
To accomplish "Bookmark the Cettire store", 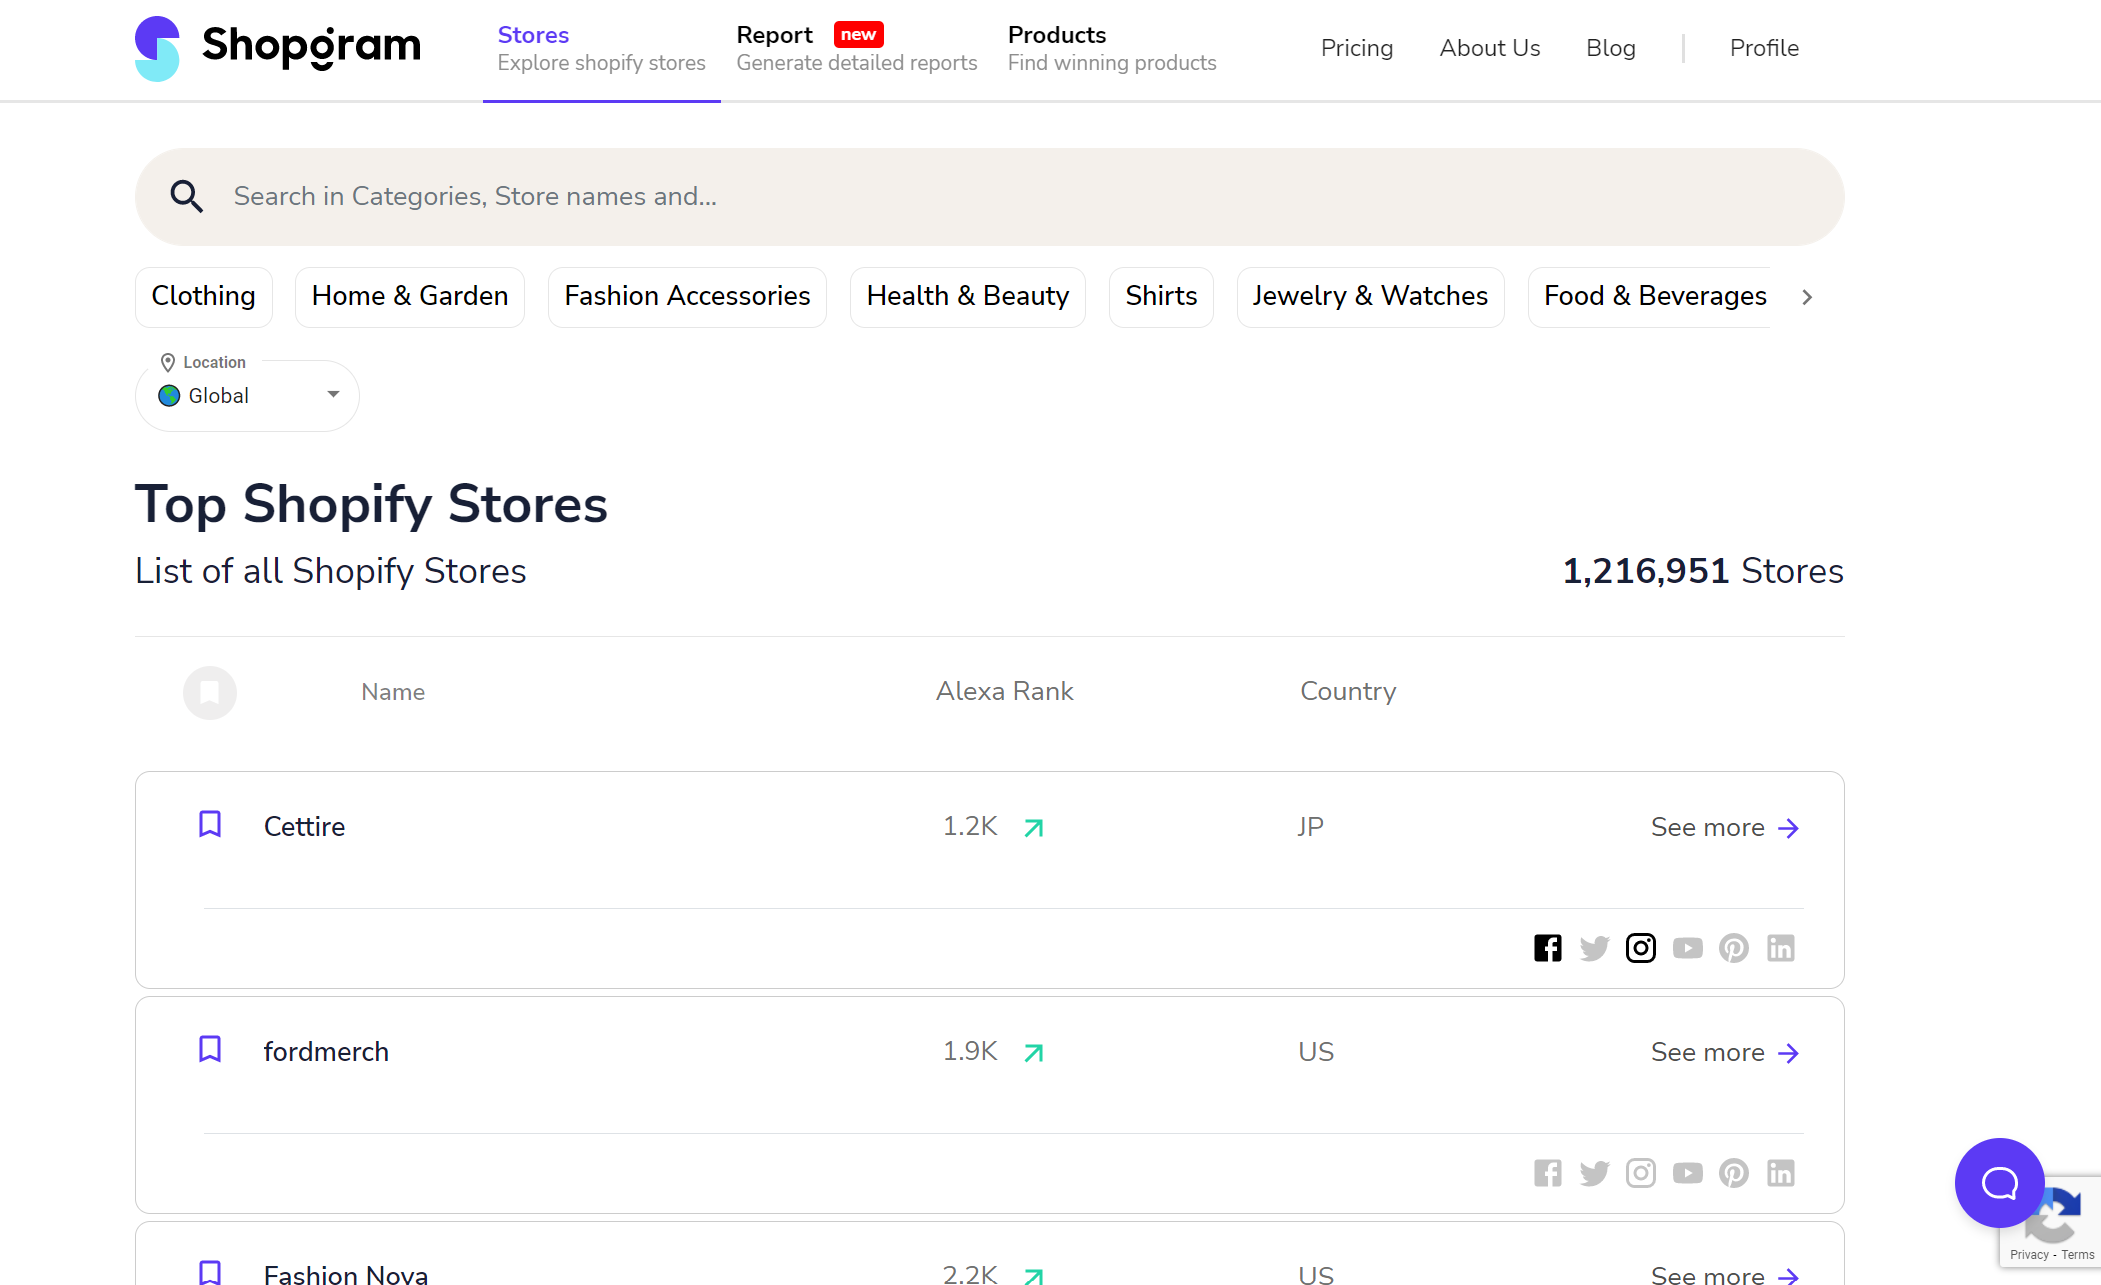I will point(210,824).
